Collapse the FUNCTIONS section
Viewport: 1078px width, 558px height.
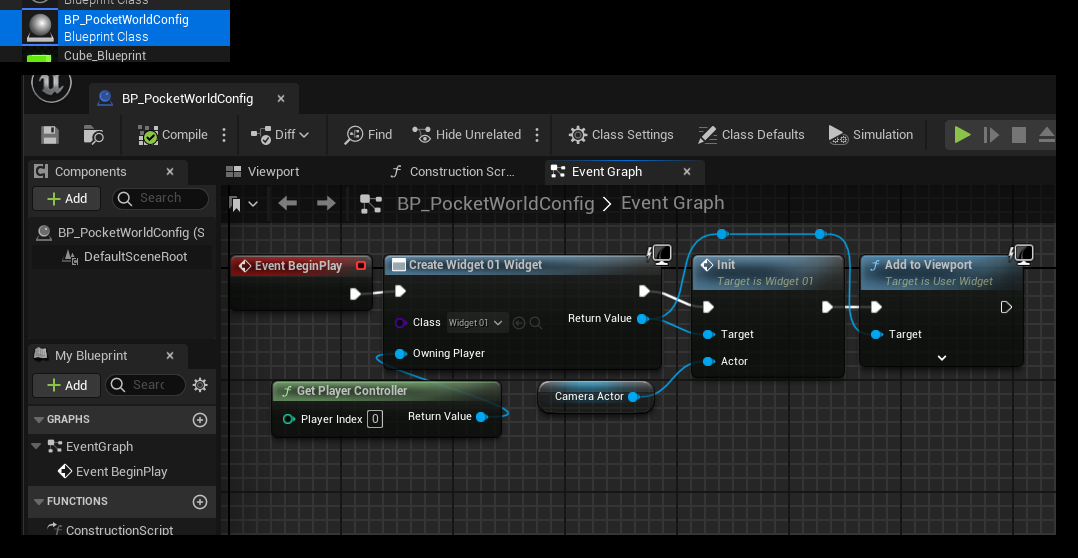(x=37, y=502)
